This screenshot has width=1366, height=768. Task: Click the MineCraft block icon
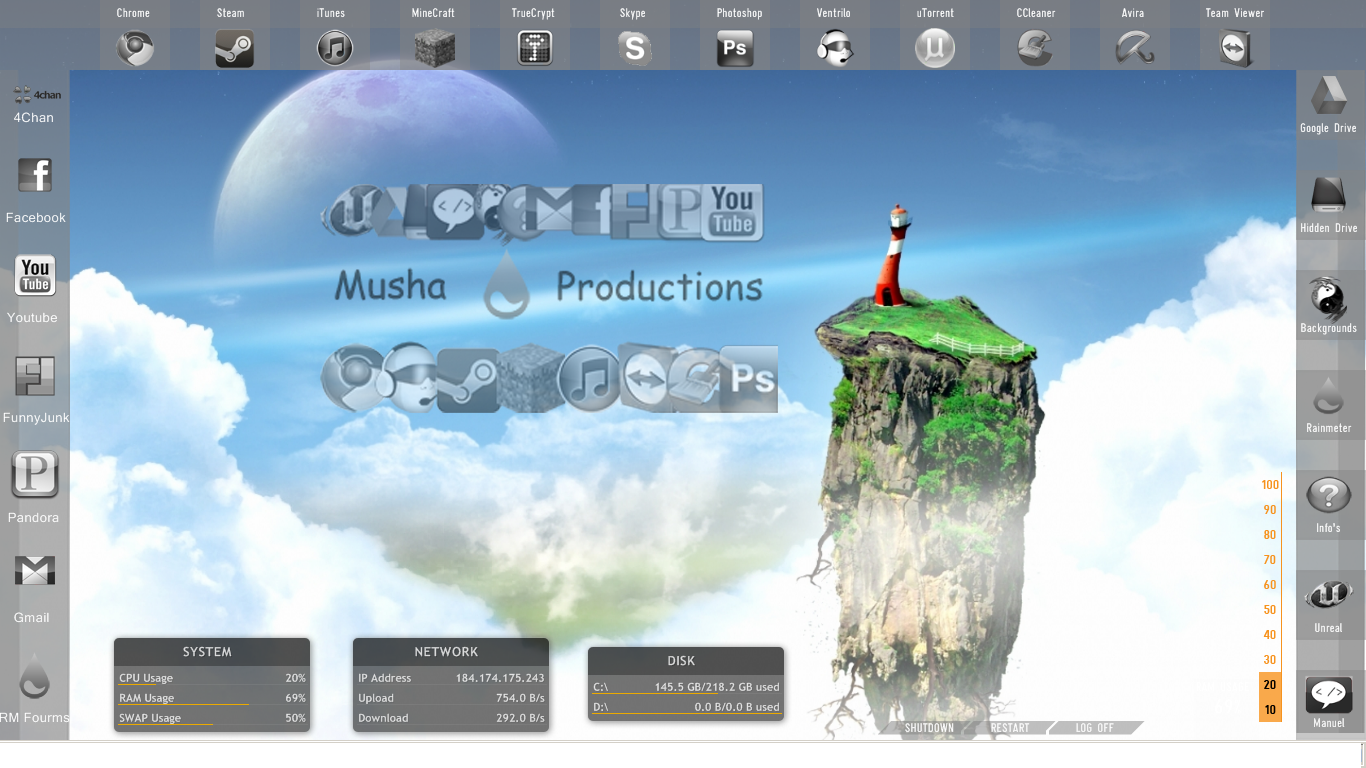[434, 47]
